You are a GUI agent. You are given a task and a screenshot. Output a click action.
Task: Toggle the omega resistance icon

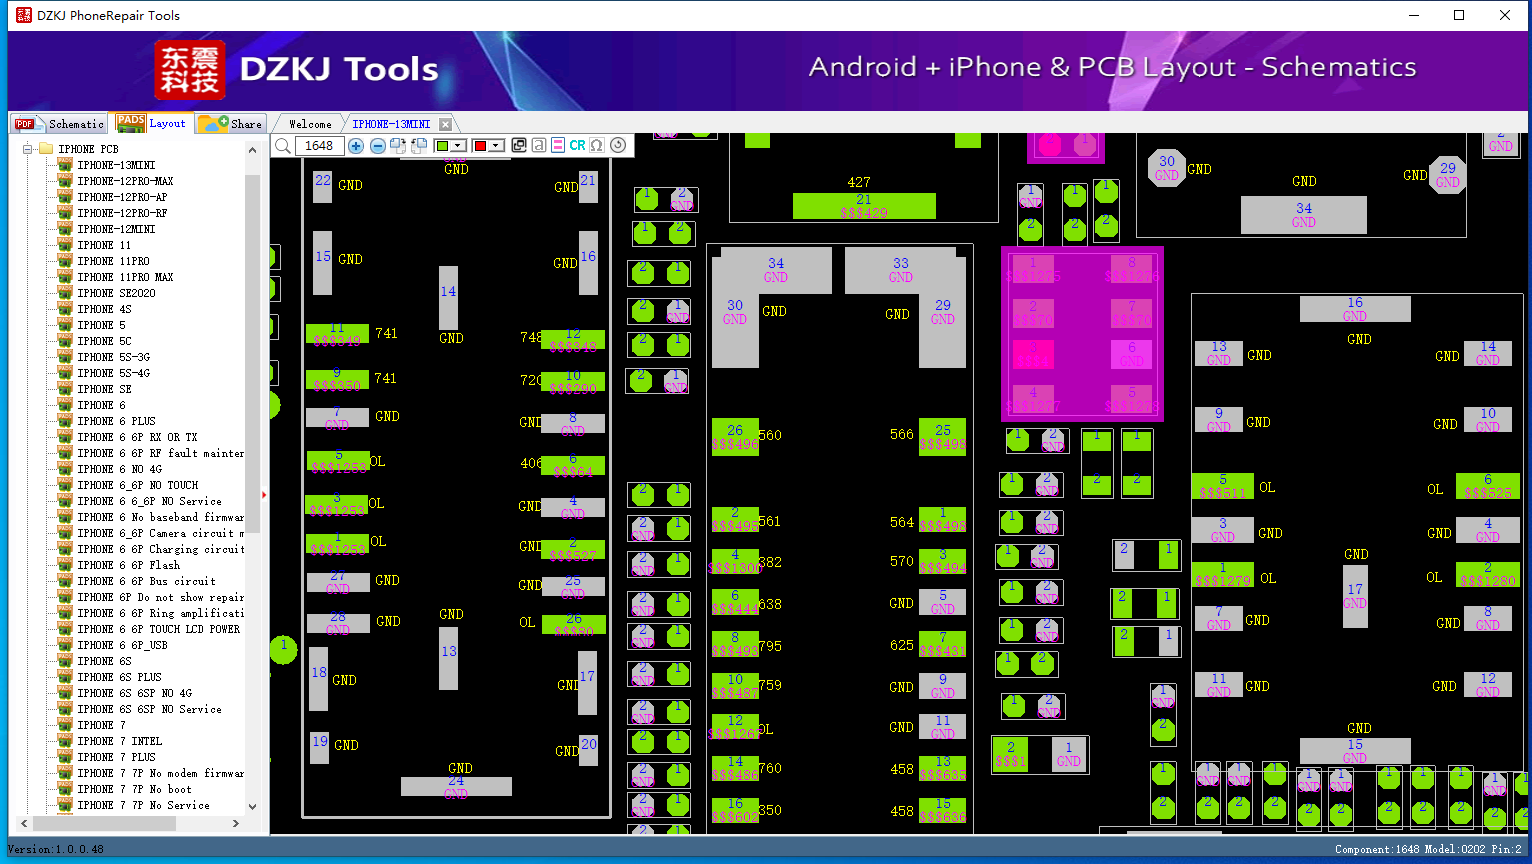pos(597,146)
